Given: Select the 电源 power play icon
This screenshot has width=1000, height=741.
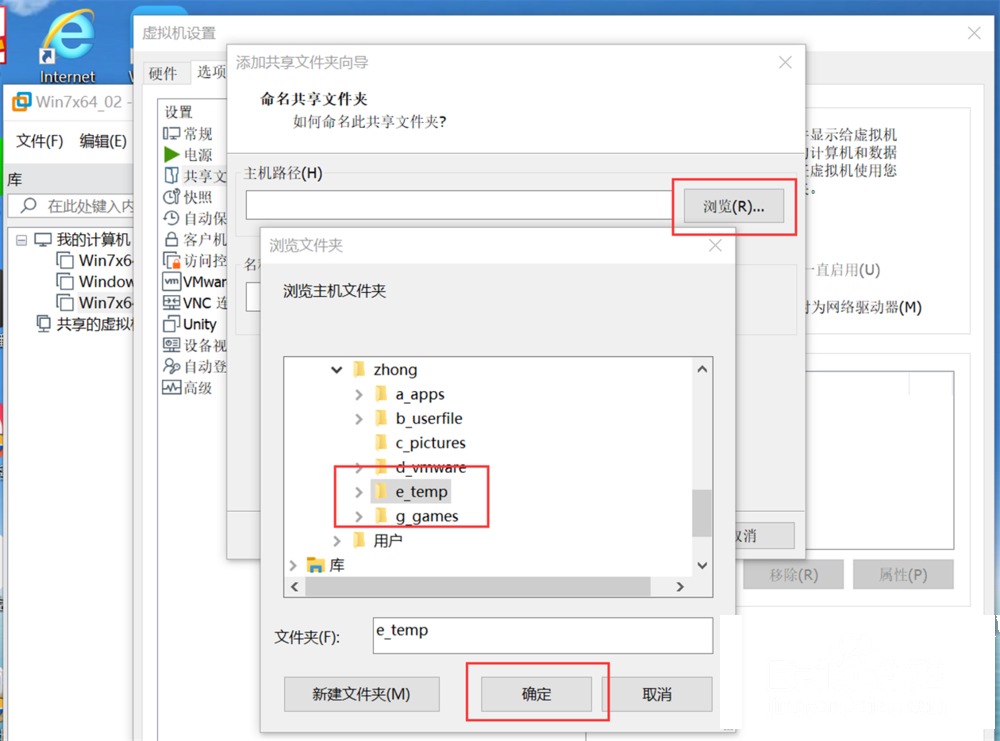Looking at the screenshot, I should (171, 154).
